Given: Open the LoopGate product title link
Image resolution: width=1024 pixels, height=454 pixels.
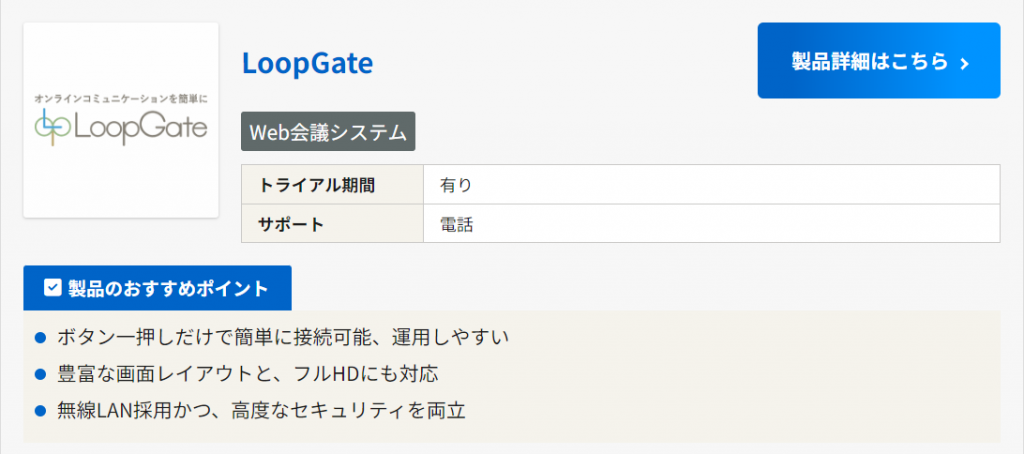Looking at the screenshot, I should [307, 64].
